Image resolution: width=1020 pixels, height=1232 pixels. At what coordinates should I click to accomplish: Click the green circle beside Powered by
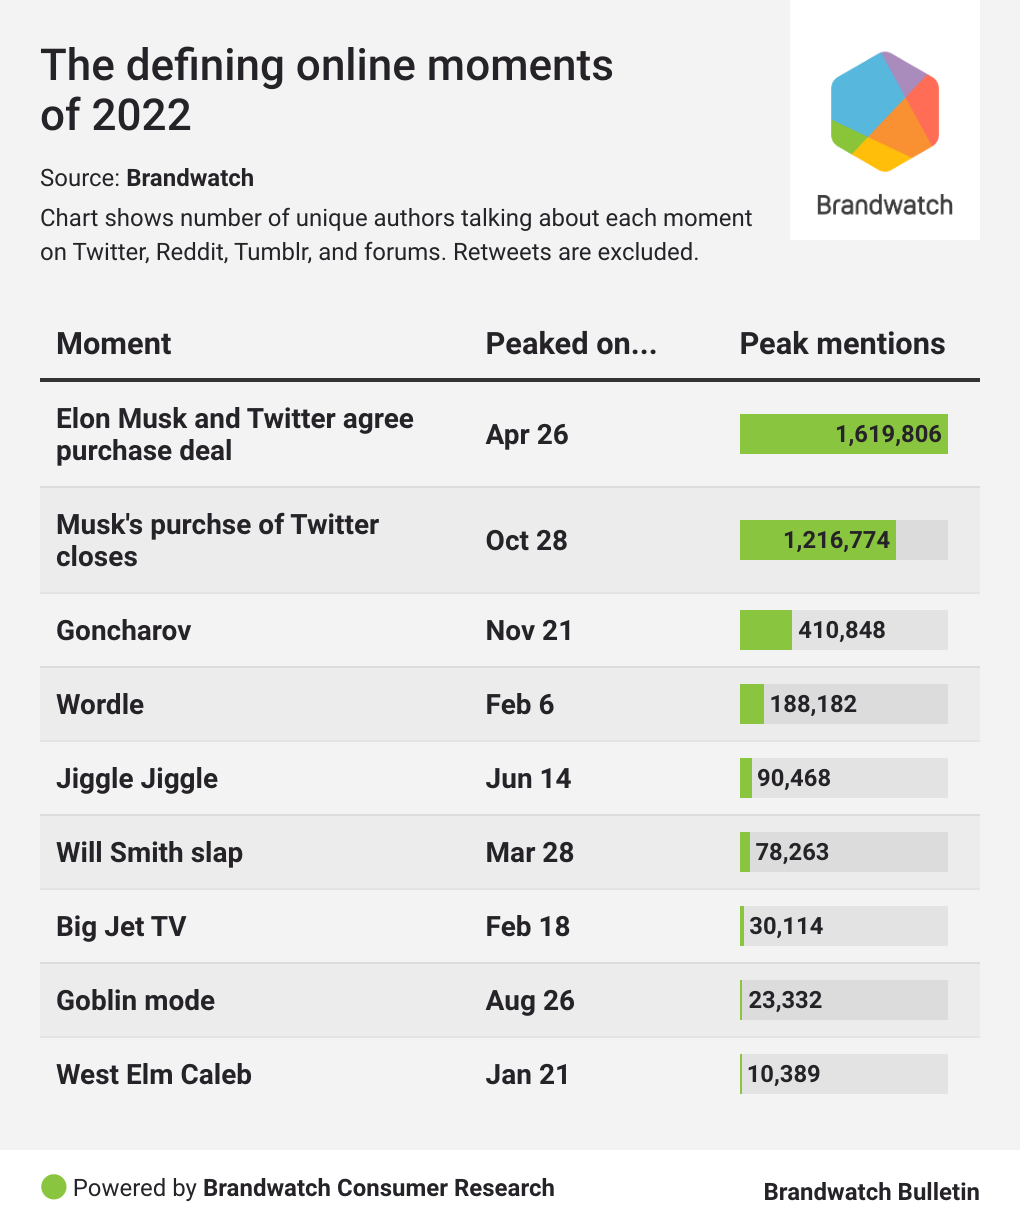point(54,1187)
